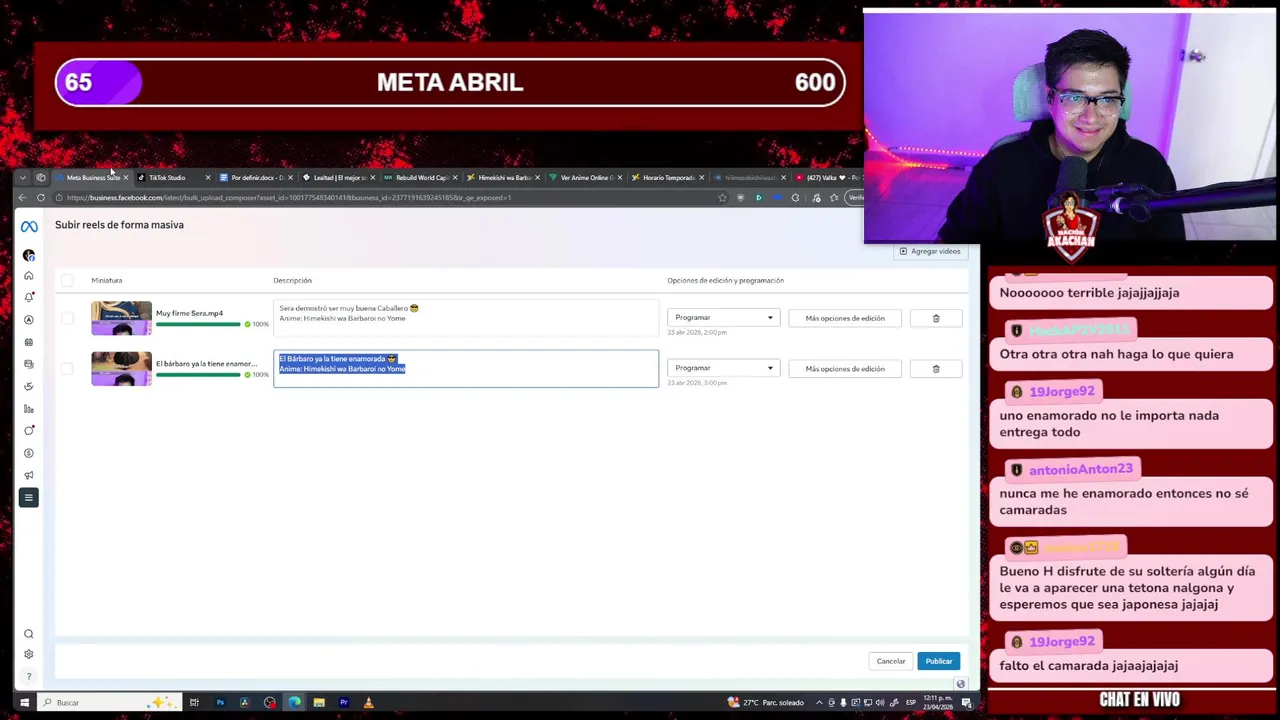Open Microsoft Edge from the taskbar
The width and height of the screenshot is (1280, 720).
click(294, 703)
